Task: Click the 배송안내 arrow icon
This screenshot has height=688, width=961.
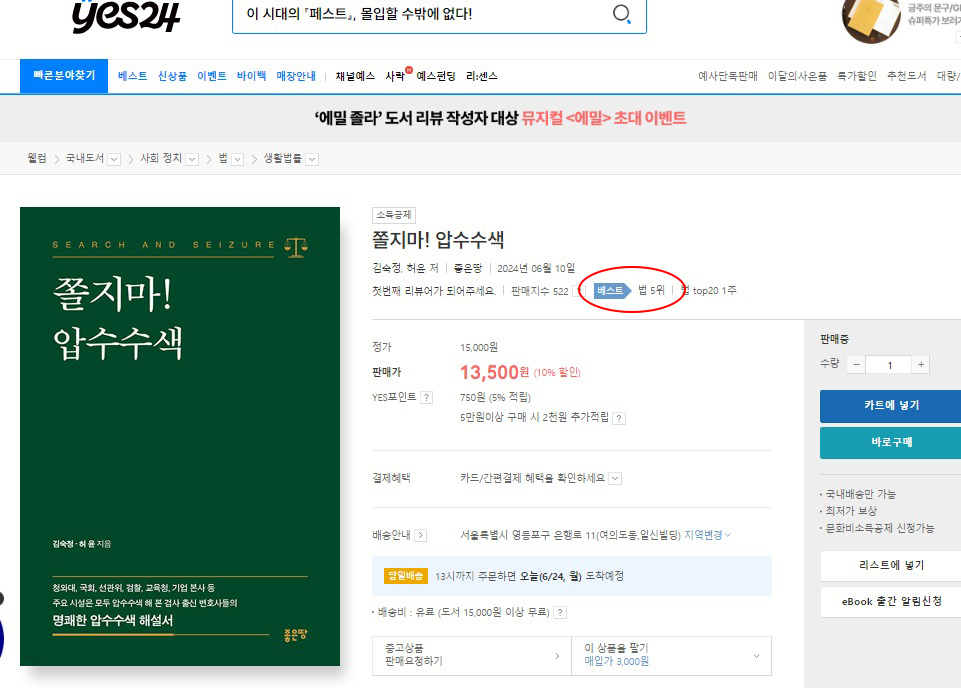Action: tap(420, 535)
